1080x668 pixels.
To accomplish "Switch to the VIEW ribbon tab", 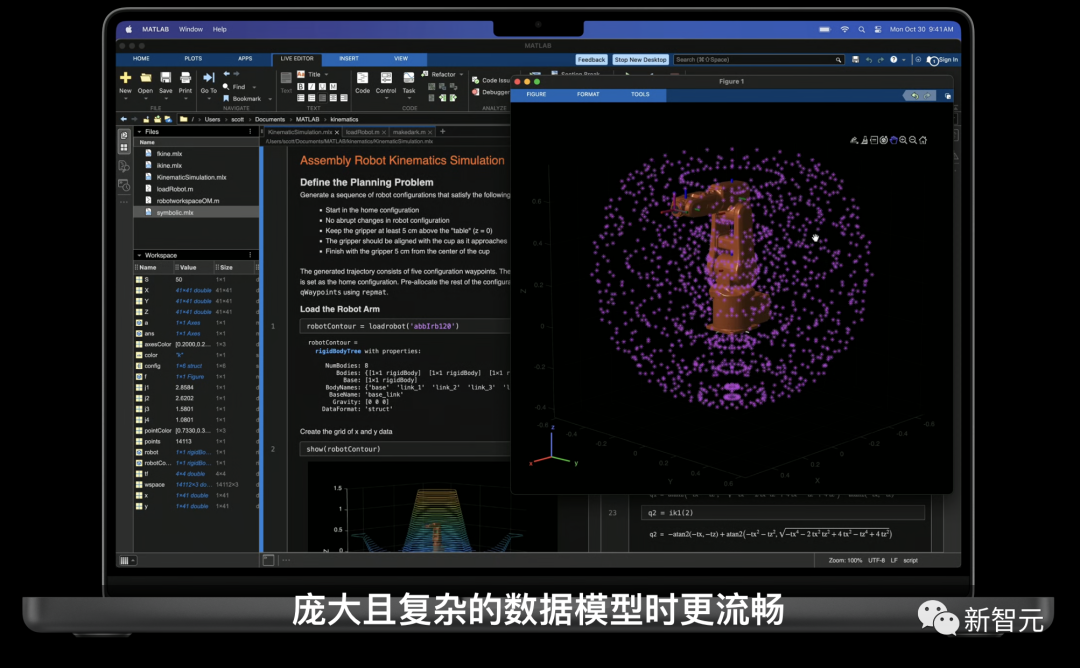I will coord(401,59).
